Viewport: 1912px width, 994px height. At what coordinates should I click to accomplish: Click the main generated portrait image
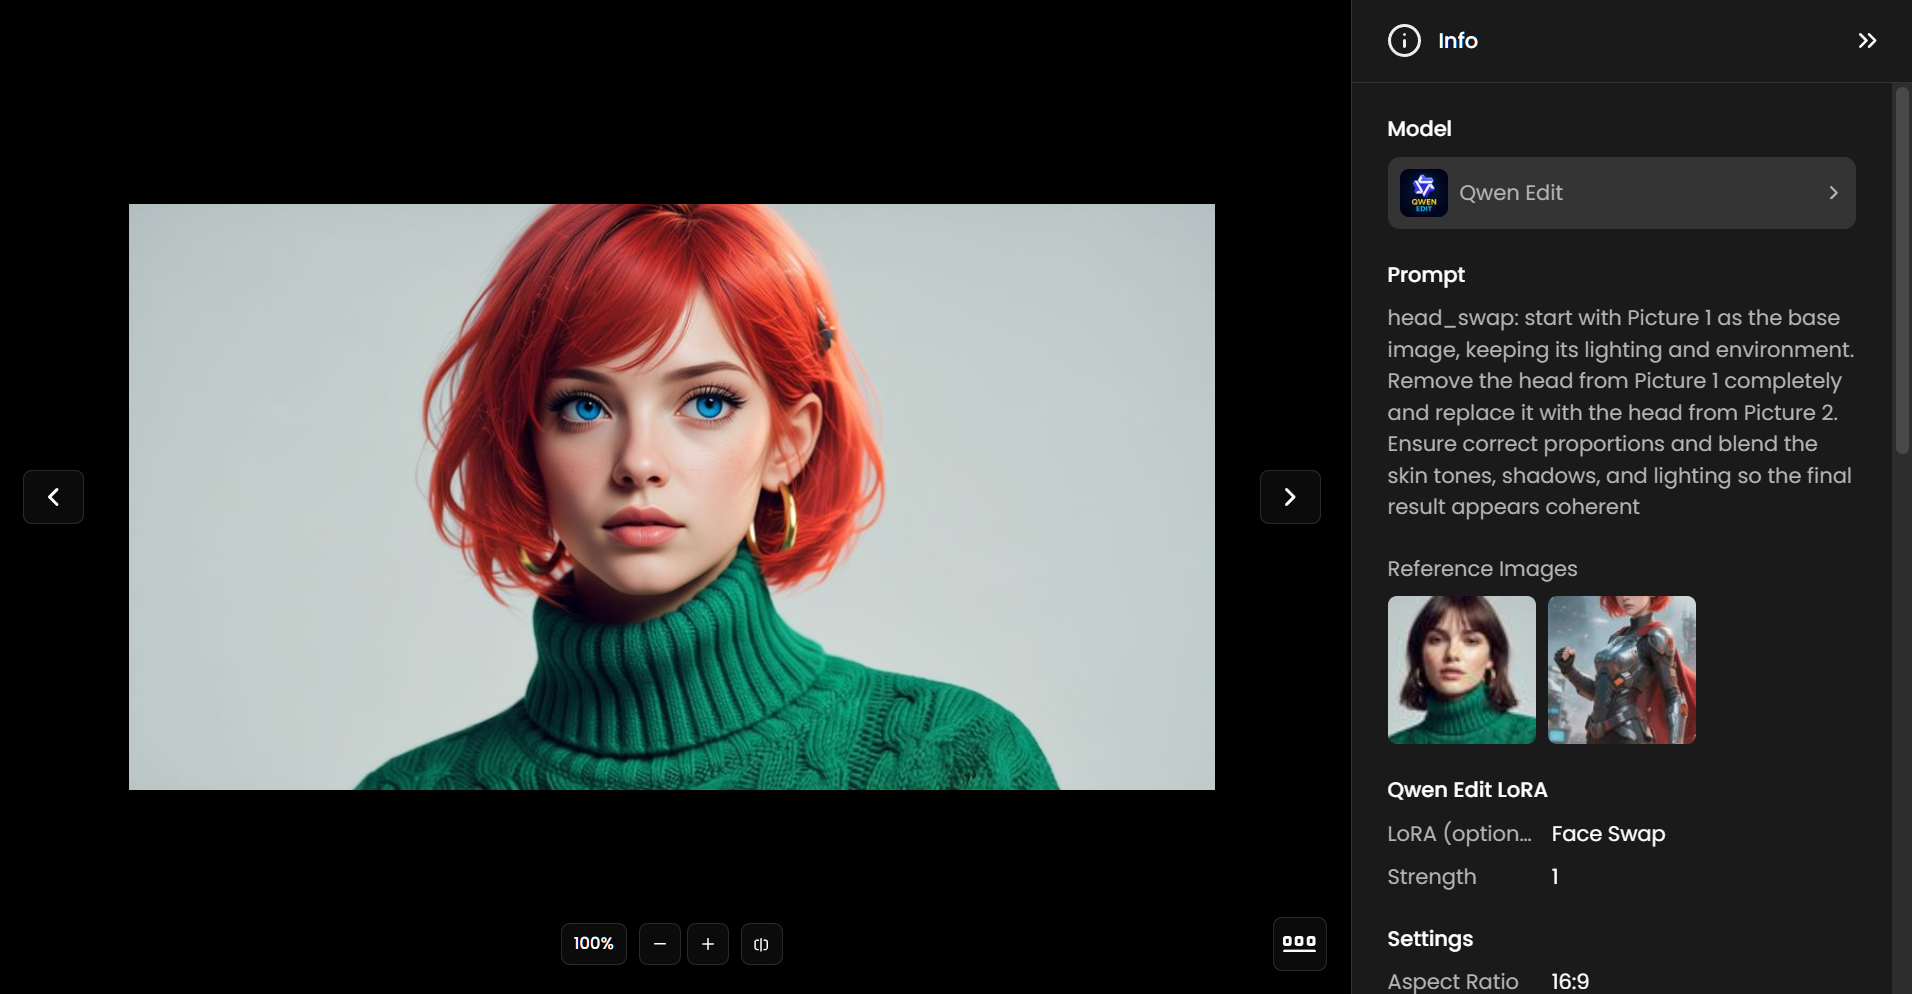pos(672,497)
